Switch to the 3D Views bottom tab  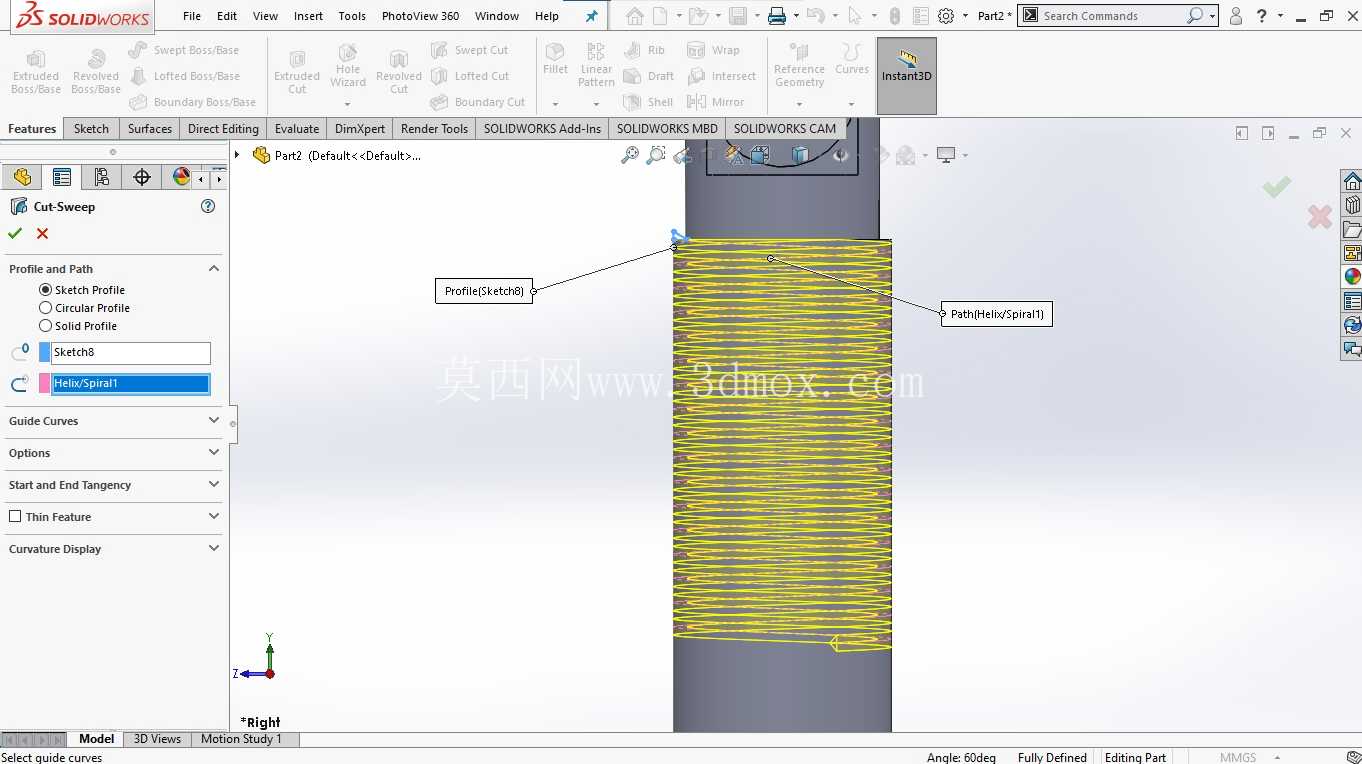(x=157, y=739)
